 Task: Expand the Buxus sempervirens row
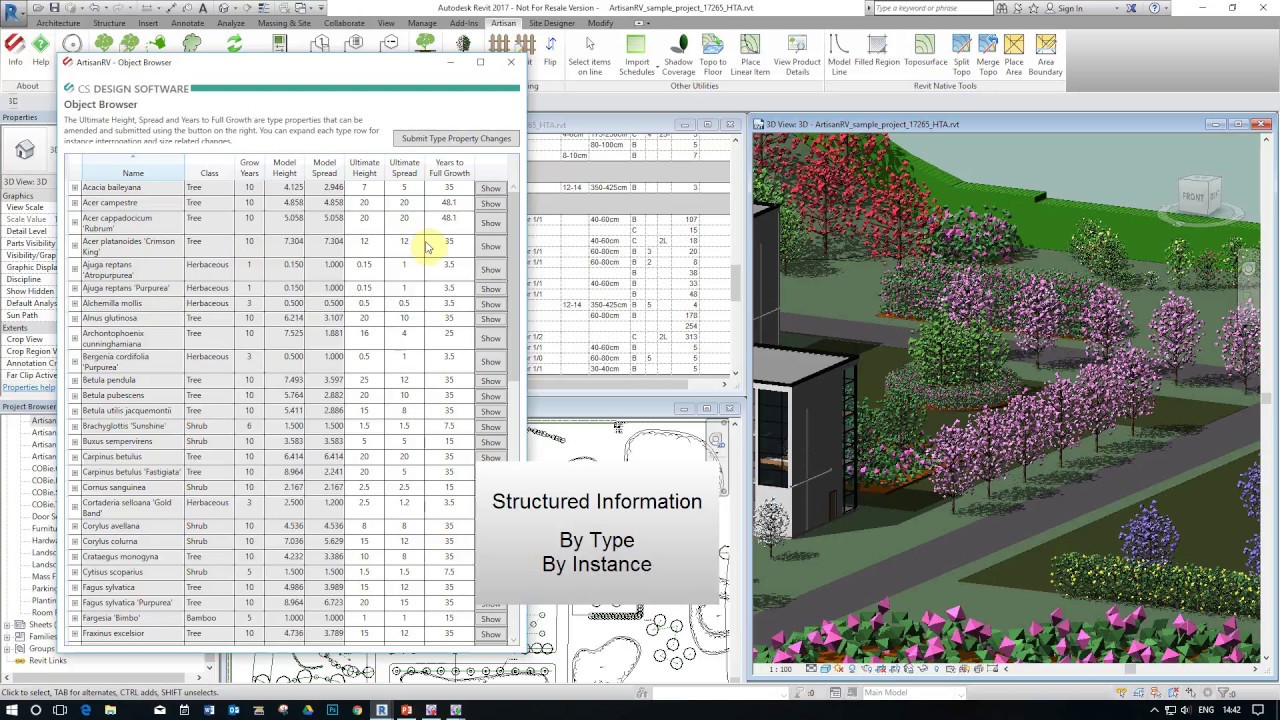pyautogui.click(x=74, y=442)
